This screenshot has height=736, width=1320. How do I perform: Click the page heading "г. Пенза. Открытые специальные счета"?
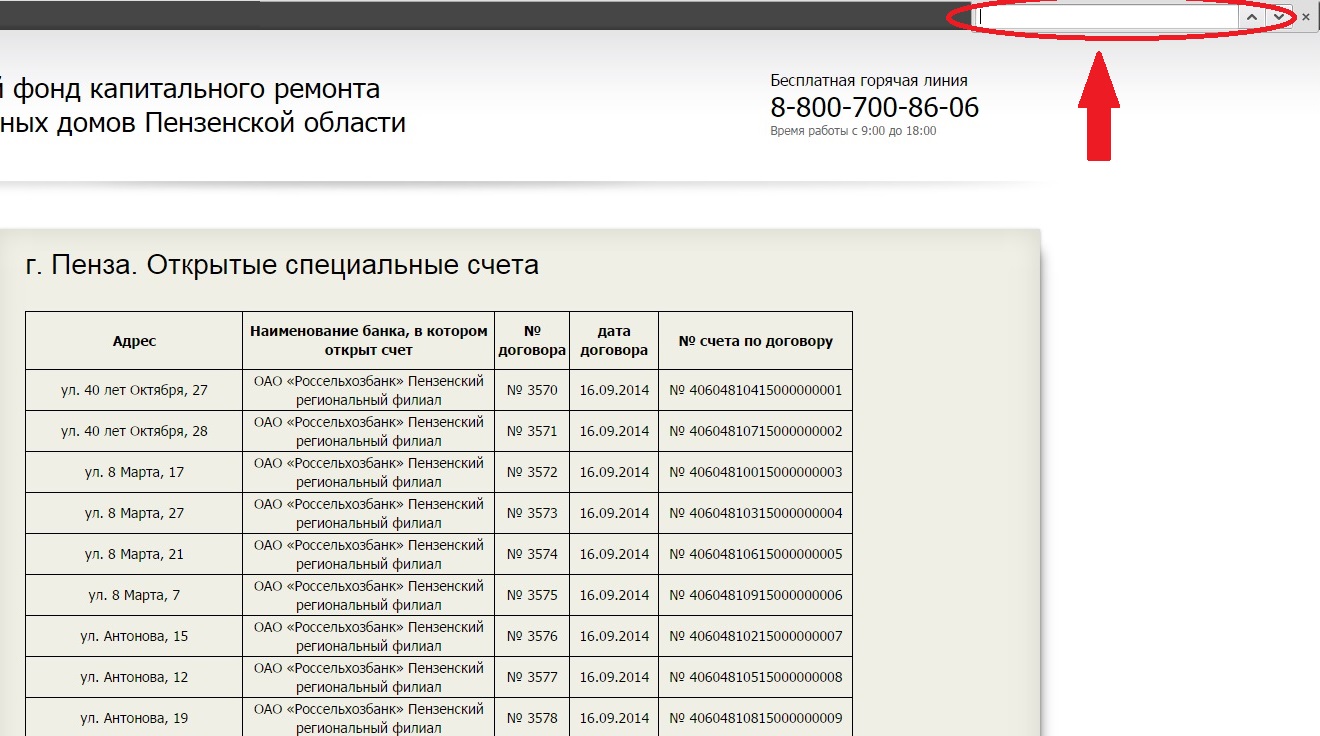[282, 265]
